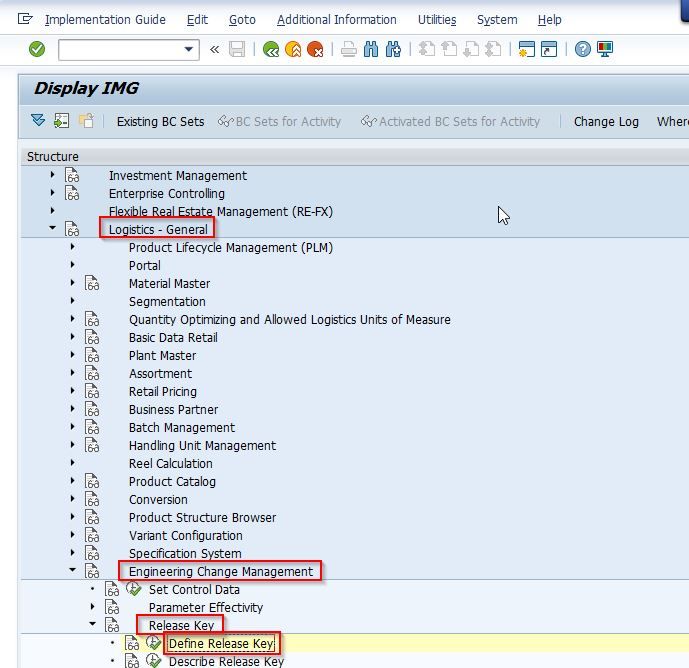Expand the Material Master node
The image size is (689, 668).
[73, 283]
